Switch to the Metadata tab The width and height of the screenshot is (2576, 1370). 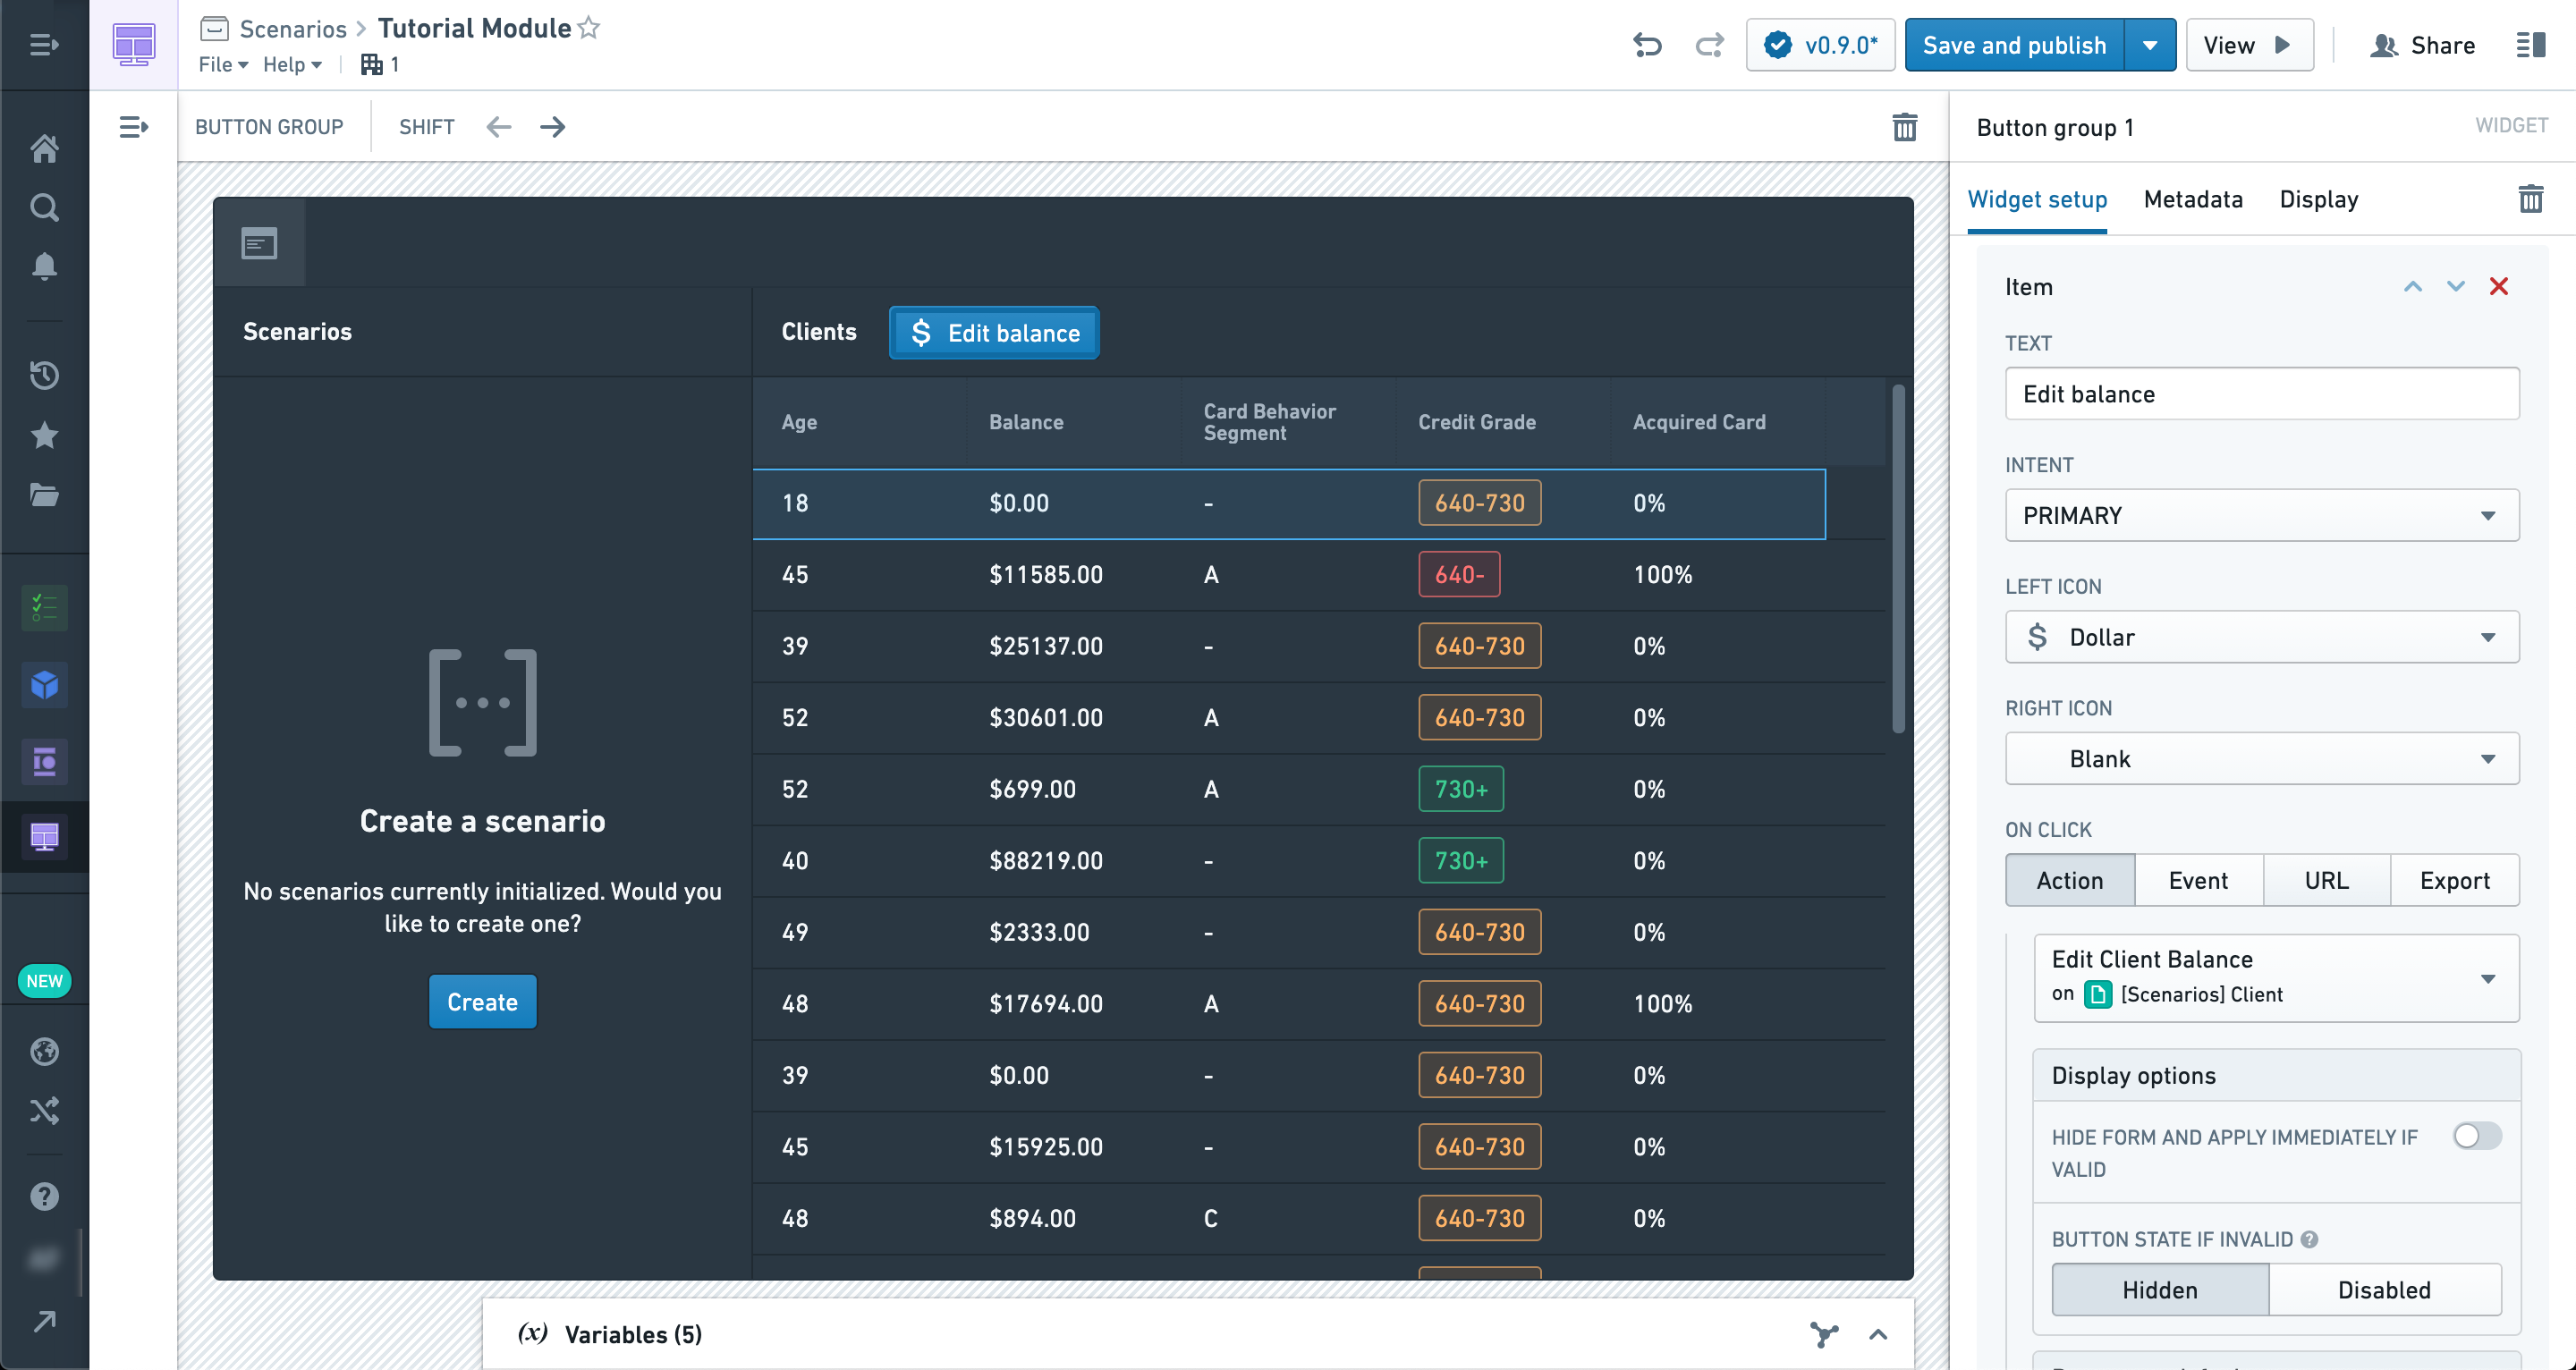2193,199
